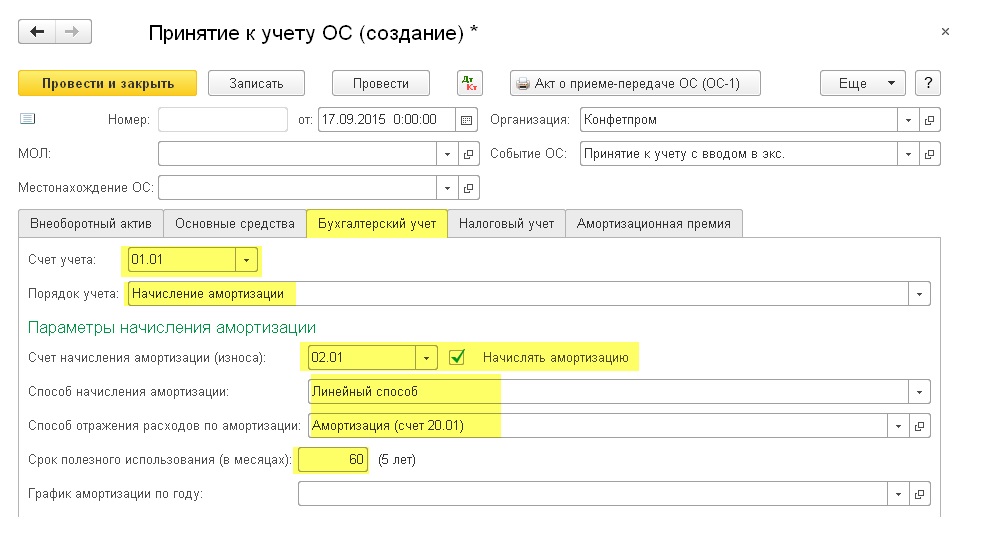Open Местонахождение ОС linked record icon

coord(468,187)
